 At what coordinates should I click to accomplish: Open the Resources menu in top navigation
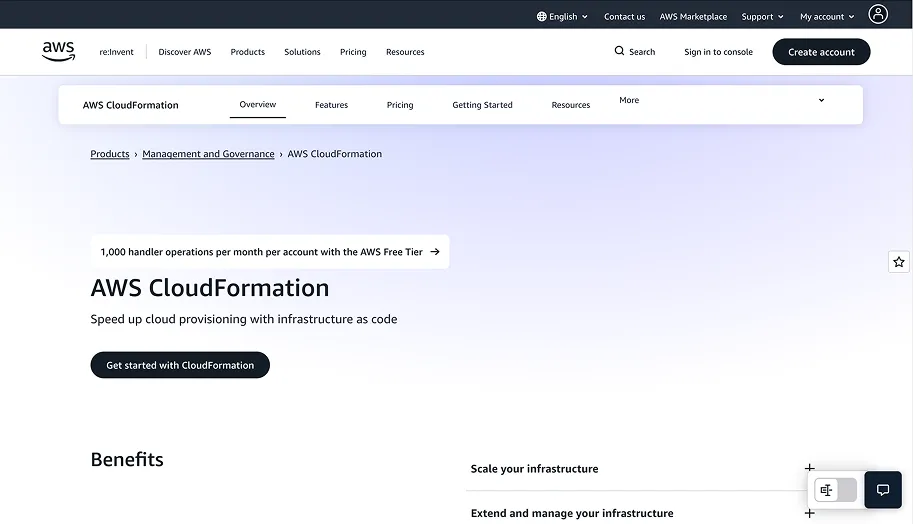tap(405, 52)
